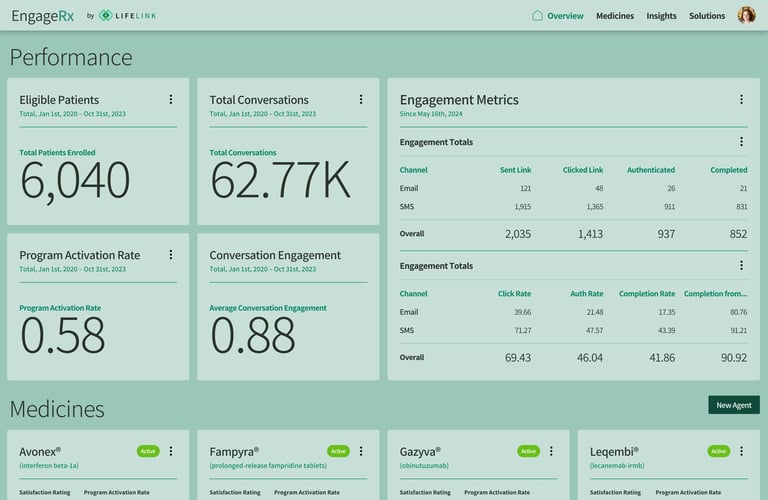The height and width of the screenshot is (500, 768).
Task: Open Eligible Patients card options menu
Action: pyautogui.click(x=171, y=99)
